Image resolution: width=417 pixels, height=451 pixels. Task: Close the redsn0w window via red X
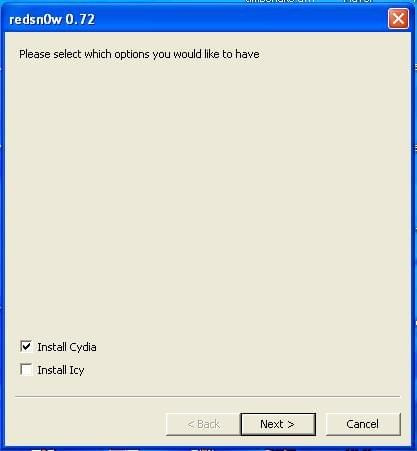[398, 19]
